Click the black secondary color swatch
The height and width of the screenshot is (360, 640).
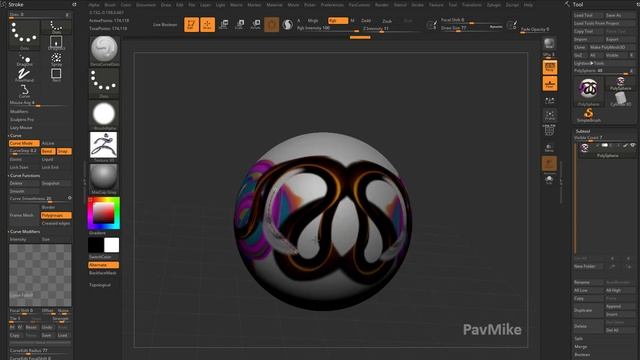pyautogui.click(x=96, y=245)
